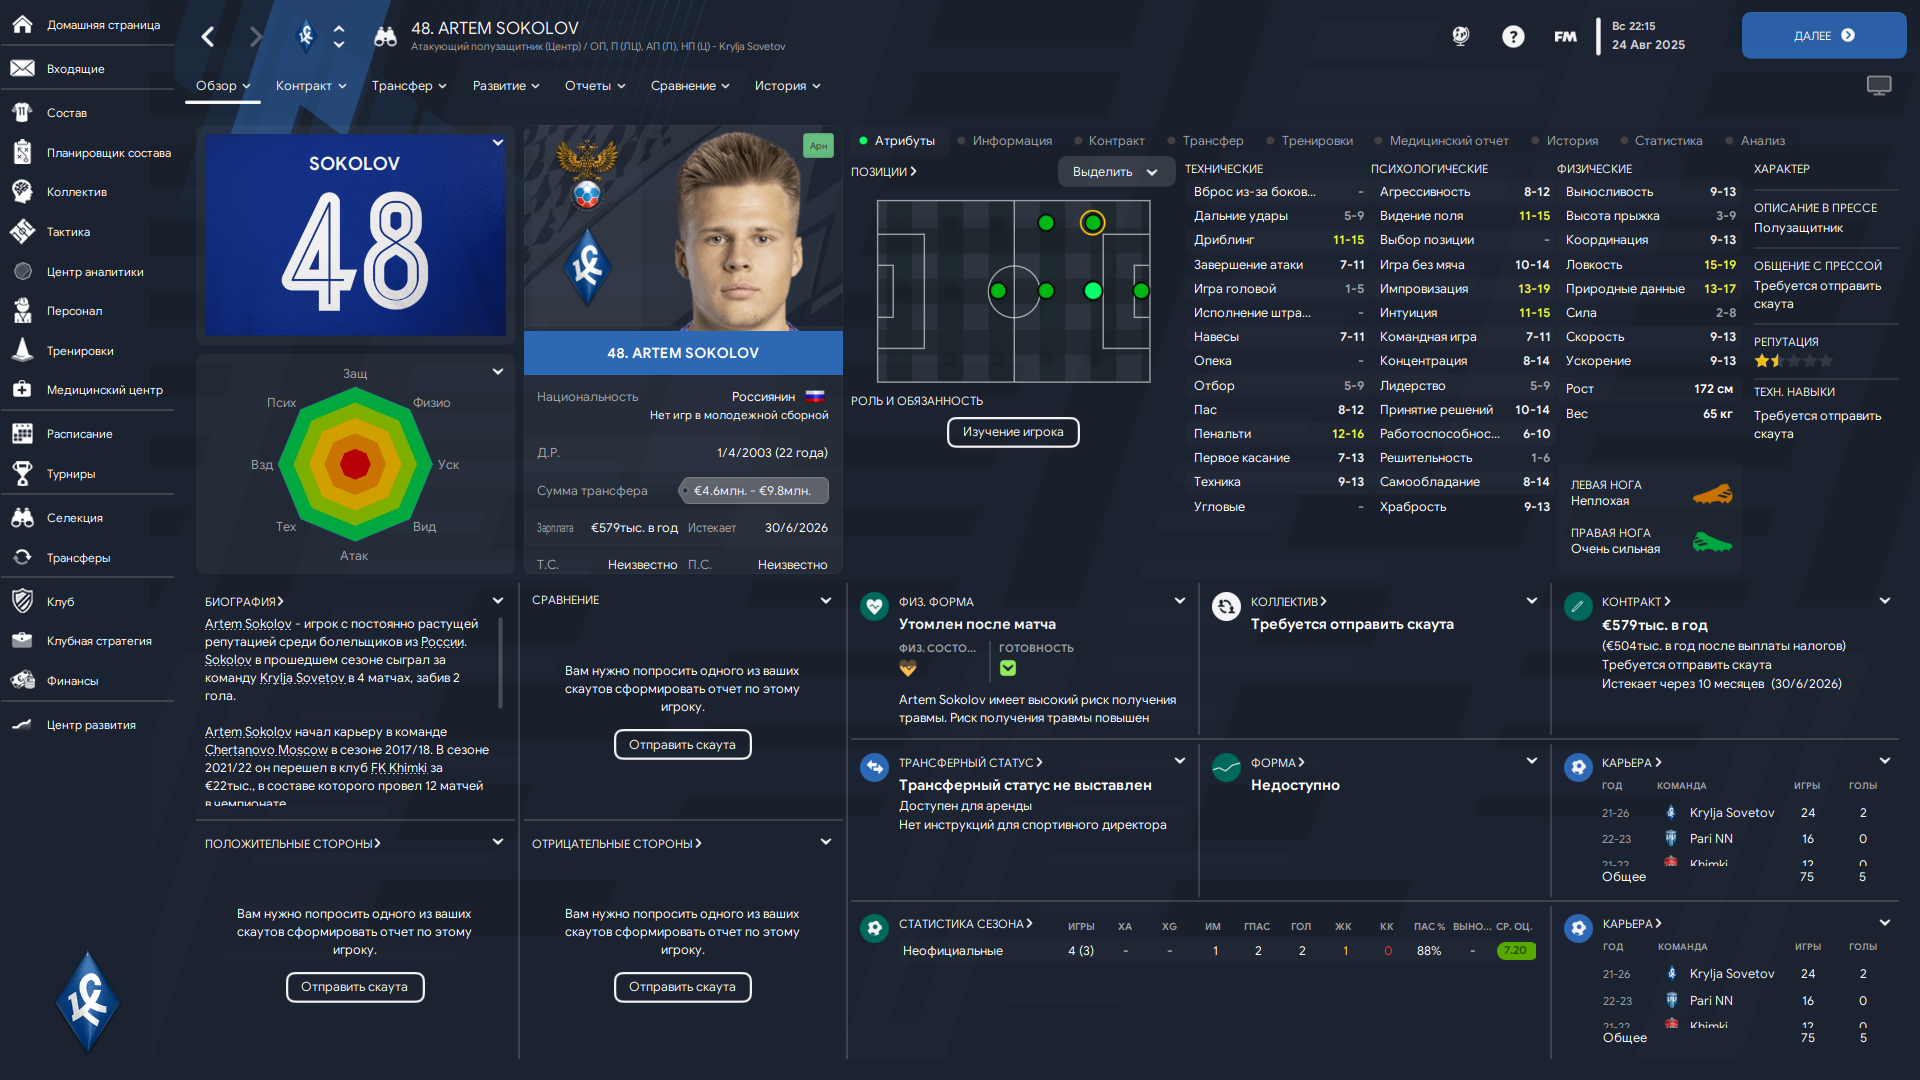Open the Finances sidebar icon
1920x1080 pixels.
[22, 681]
